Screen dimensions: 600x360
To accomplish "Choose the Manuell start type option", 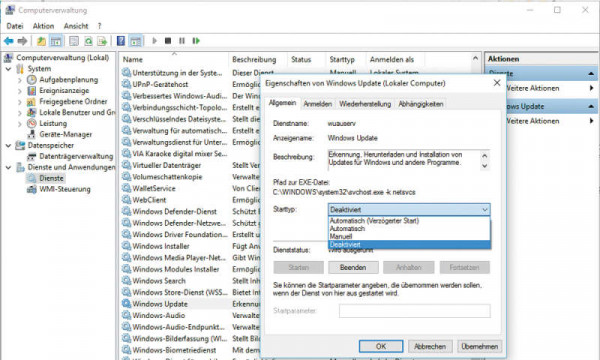I will [x=409, y=236].
